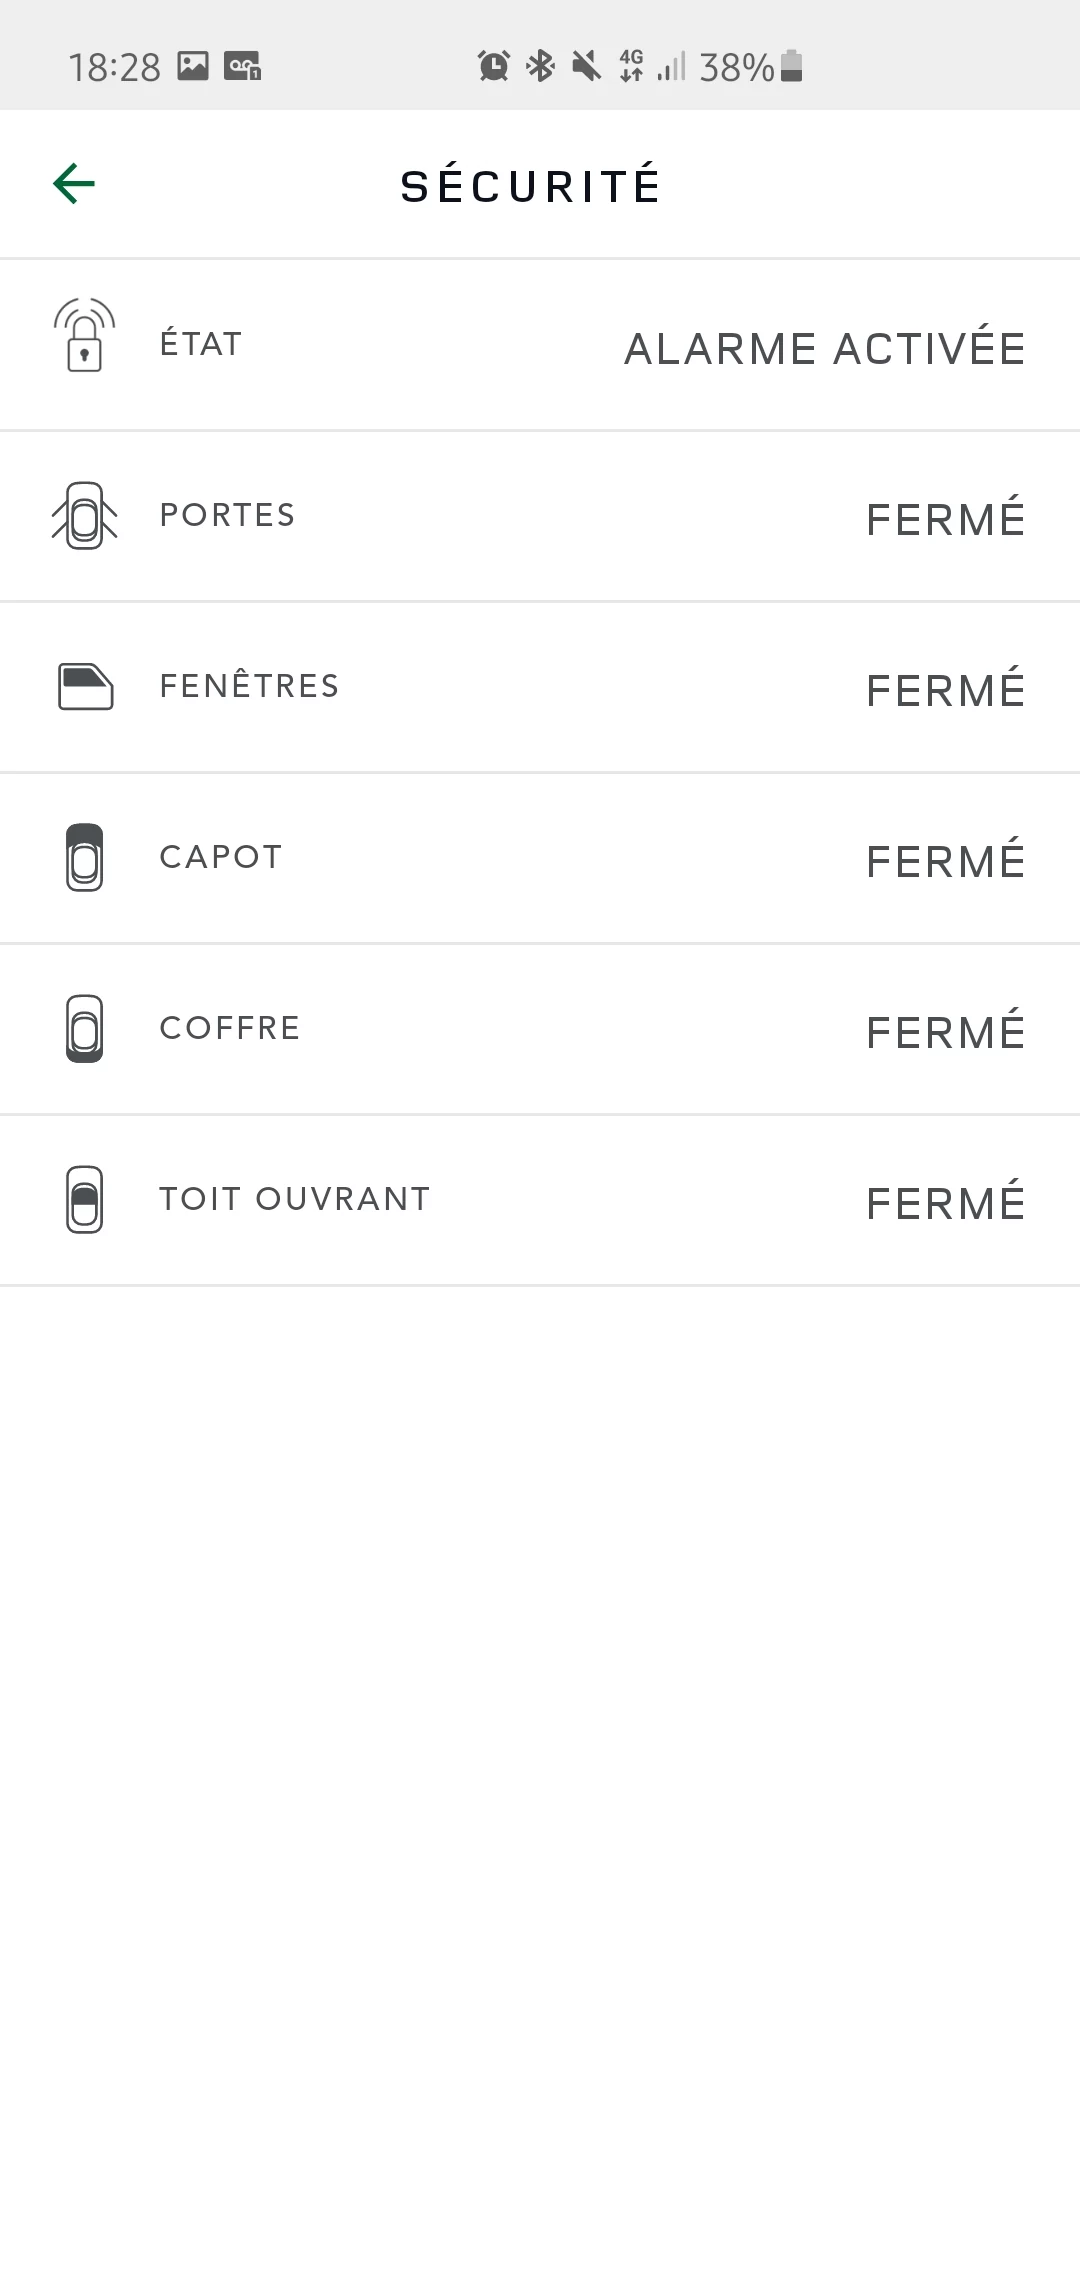This screenshot has height=2280, width=1080.
Task: Tap the window icon beside Fenêtres
Action: [85, 687]
